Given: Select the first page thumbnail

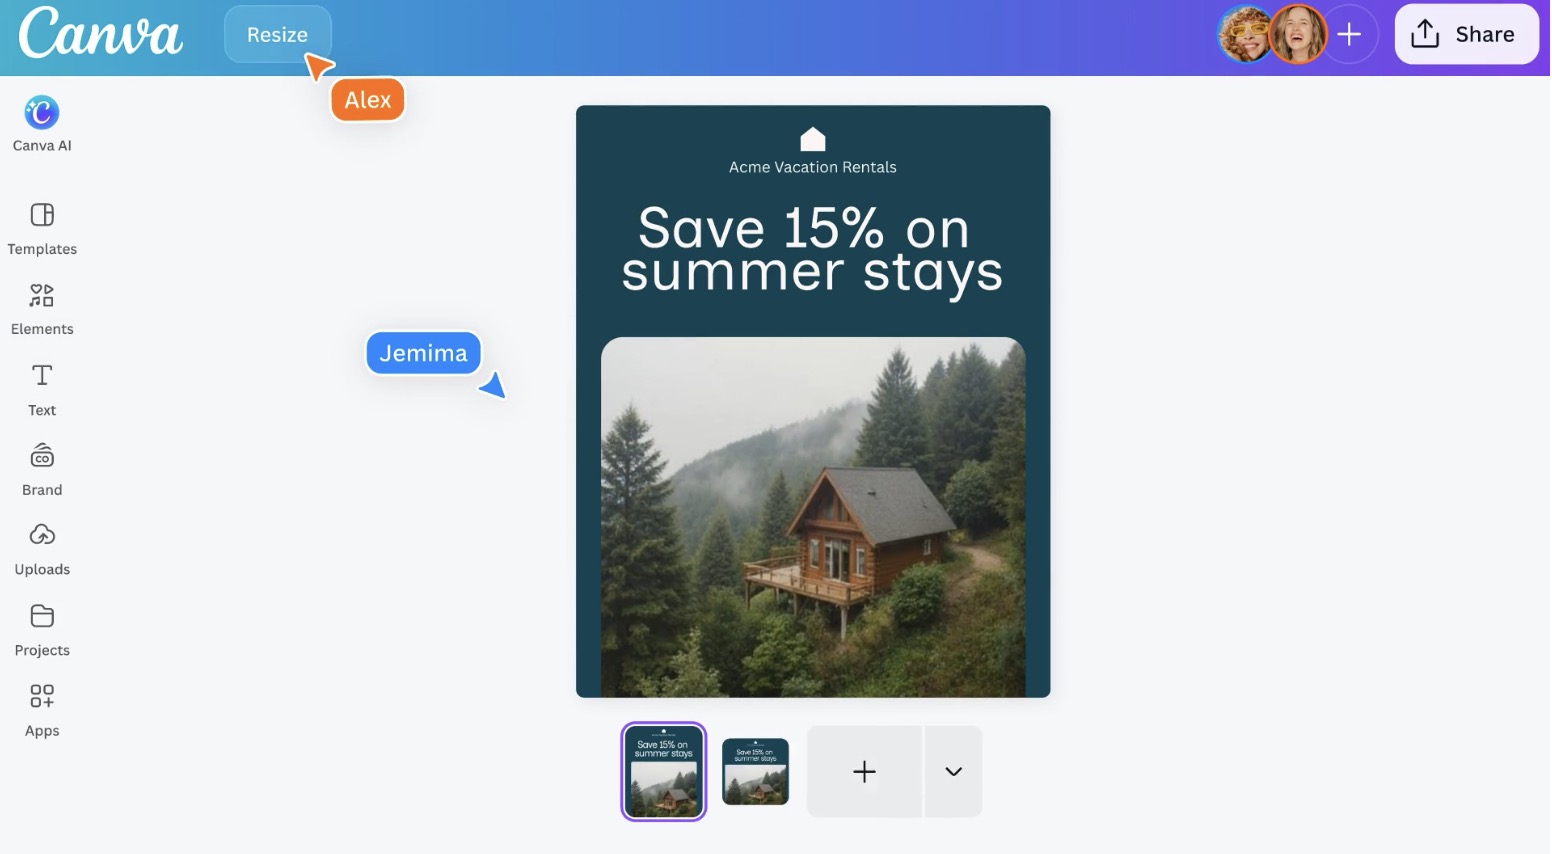Looking at the screenshot, I should (x=664, y=771).
